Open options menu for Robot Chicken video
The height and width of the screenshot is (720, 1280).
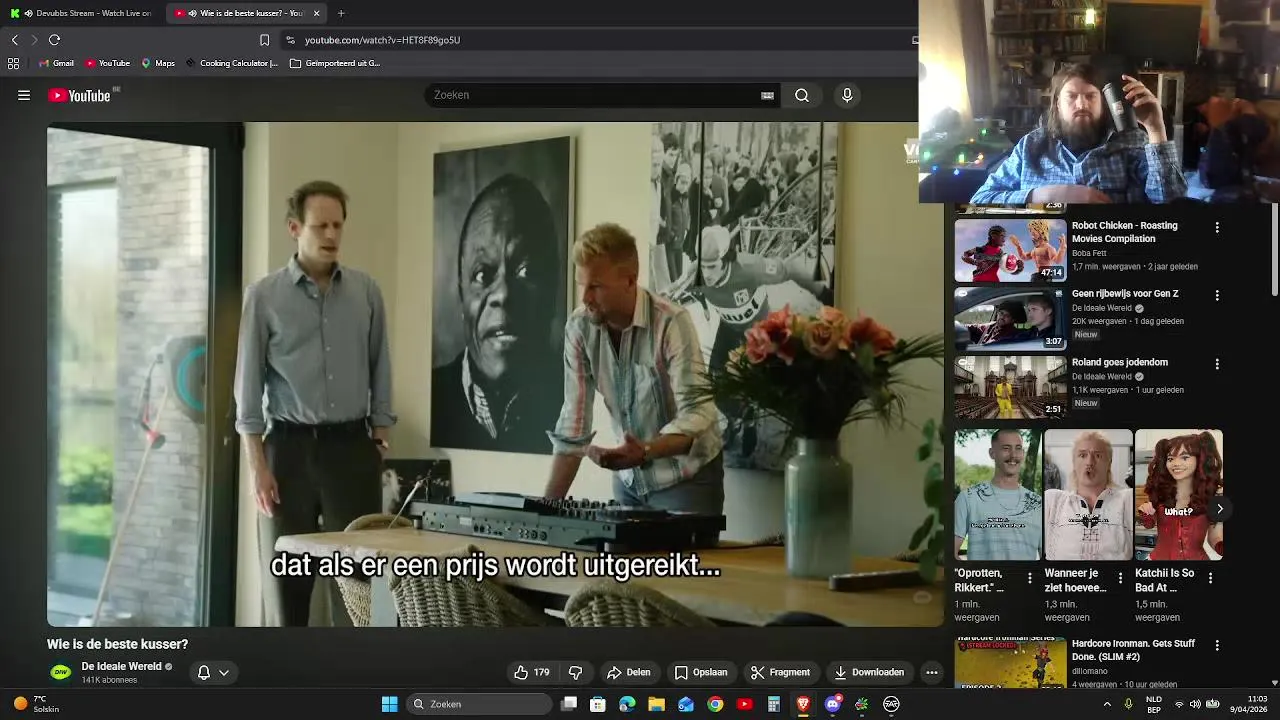(x=1217, y=228)
